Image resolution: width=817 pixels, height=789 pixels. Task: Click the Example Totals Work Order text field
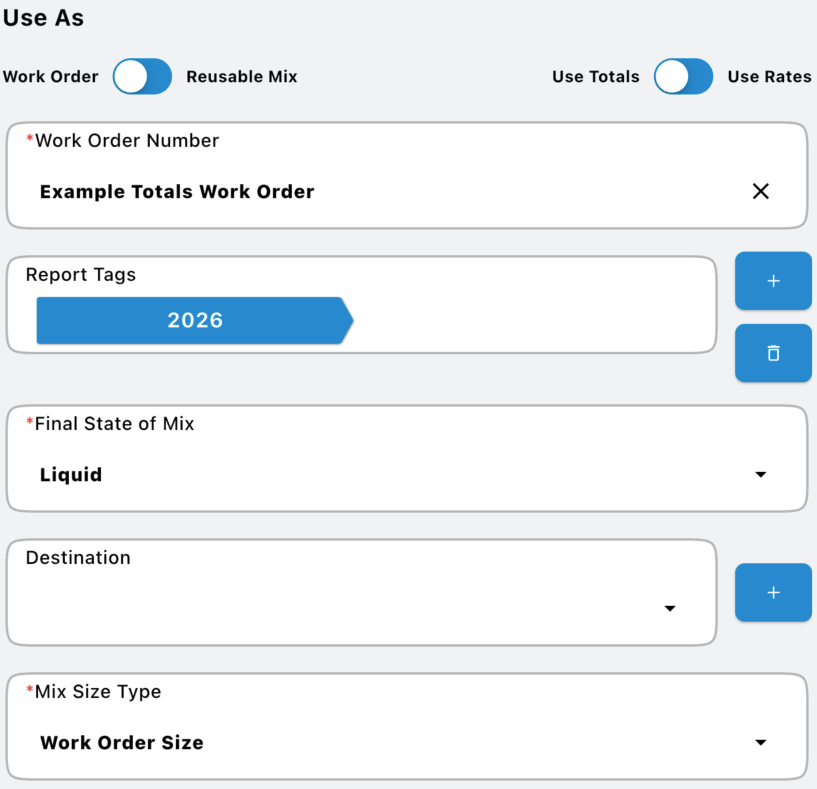click(x=177, y=191)
